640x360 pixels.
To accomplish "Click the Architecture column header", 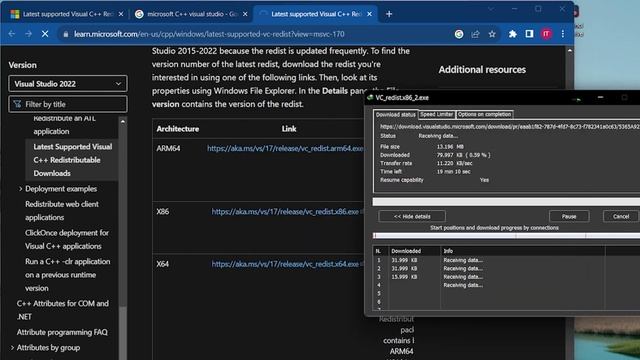I will click(178, 129).
